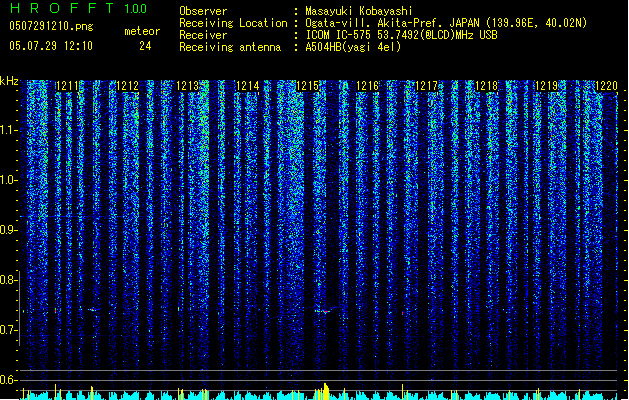This screenshot has width=629, height=400.
Task: Click the 1216 time marker
Action: 367,85
